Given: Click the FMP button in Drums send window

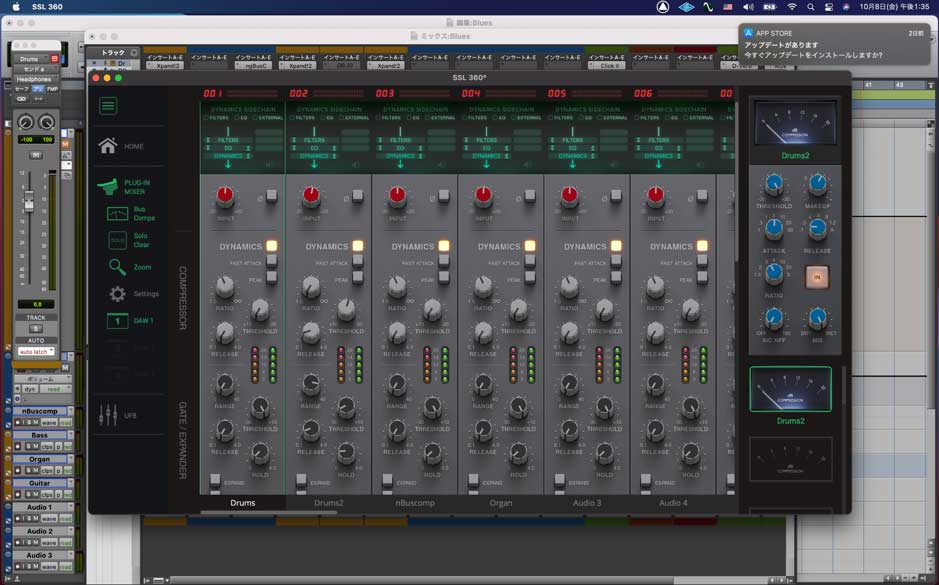Looking at the screenshot, I should click(x=52, y=89).
